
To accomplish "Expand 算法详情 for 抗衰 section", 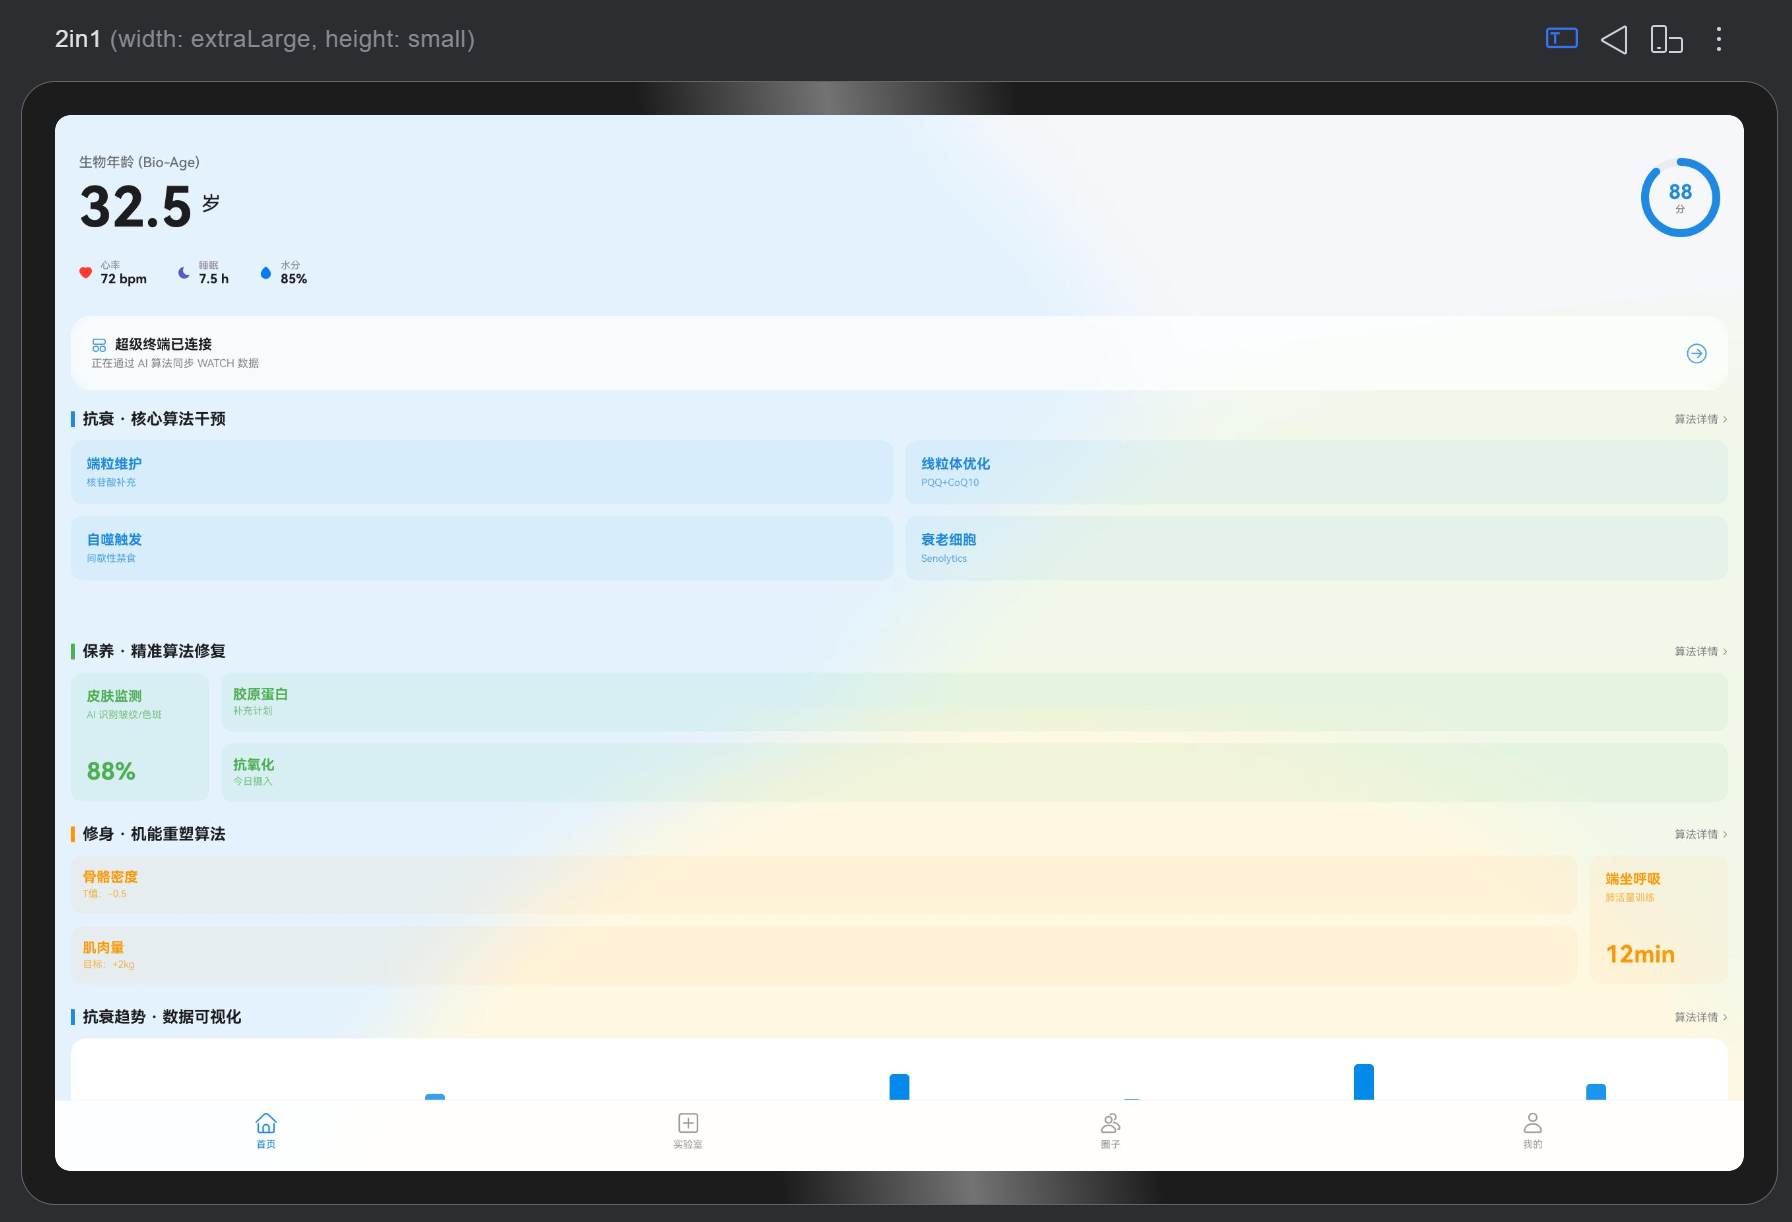I will pos(1701,419).
